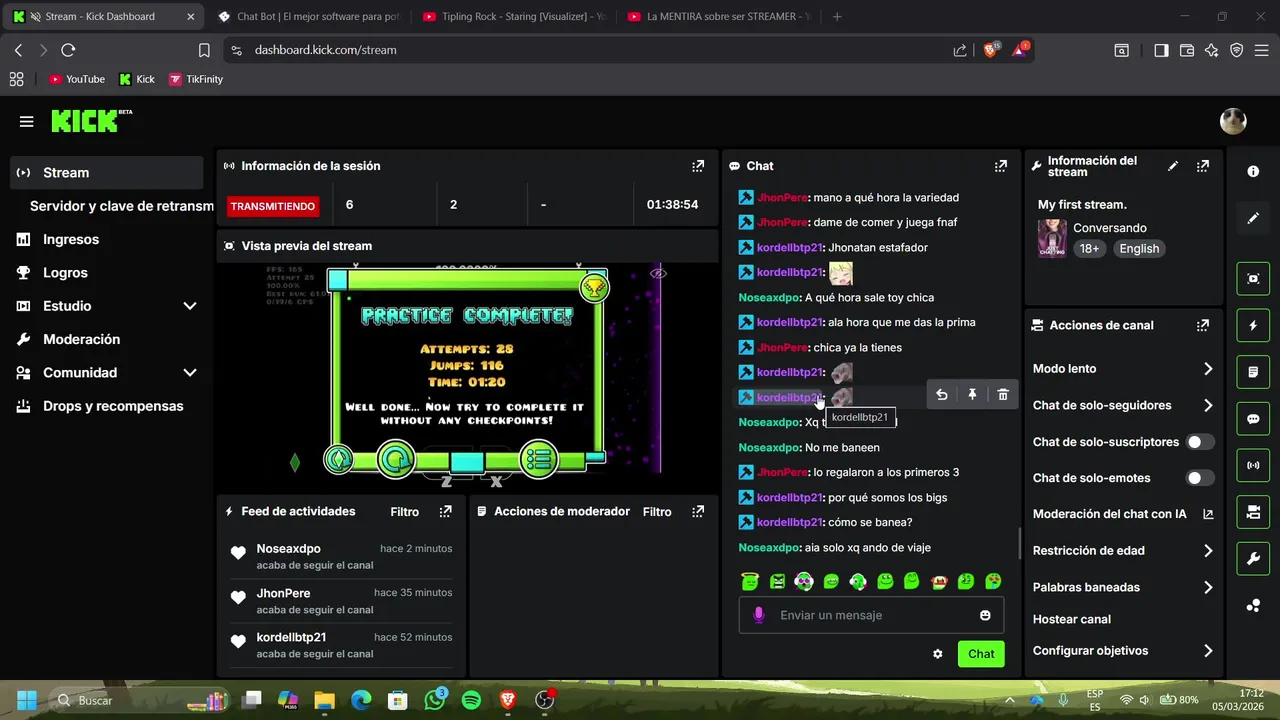Open the Brave Rewards triangle icon
1280x720 pixels.
tap(1020, 50)
